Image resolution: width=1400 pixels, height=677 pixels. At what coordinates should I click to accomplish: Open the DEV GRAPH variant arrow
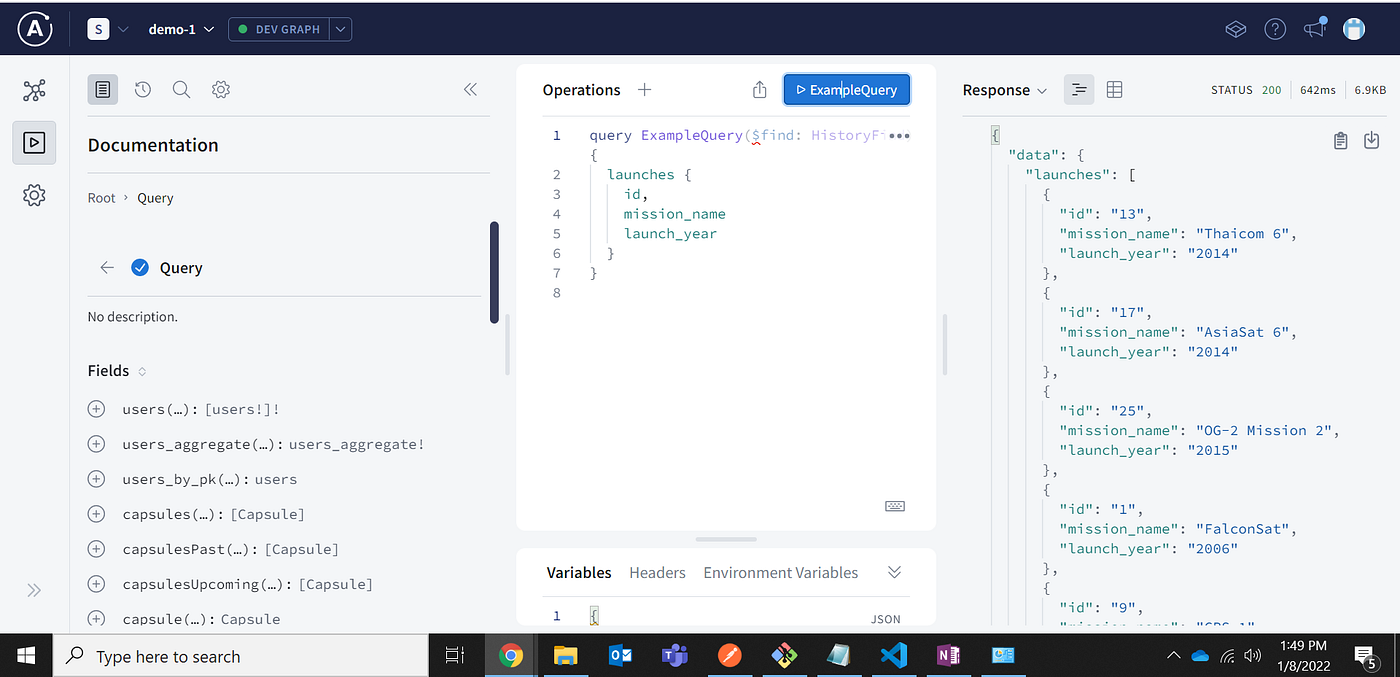[x=341, y=29]
